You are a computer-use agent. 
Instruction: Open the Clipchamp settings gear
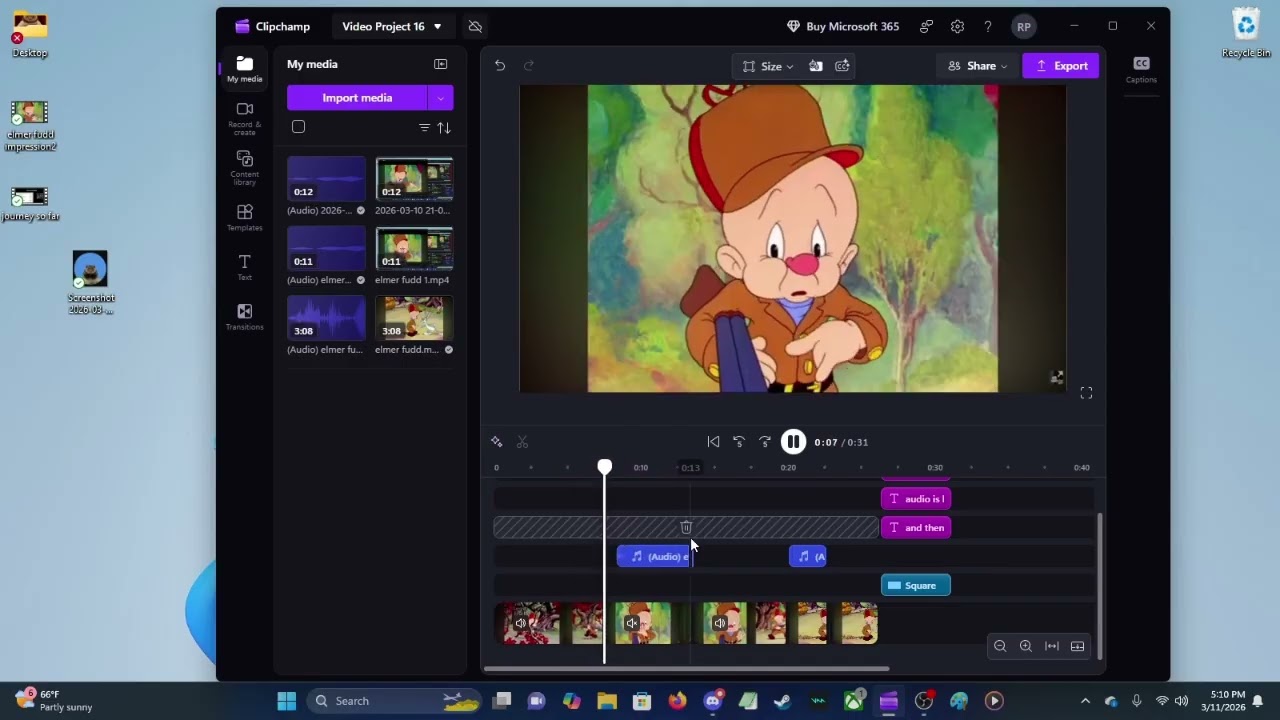click(957, 26)
